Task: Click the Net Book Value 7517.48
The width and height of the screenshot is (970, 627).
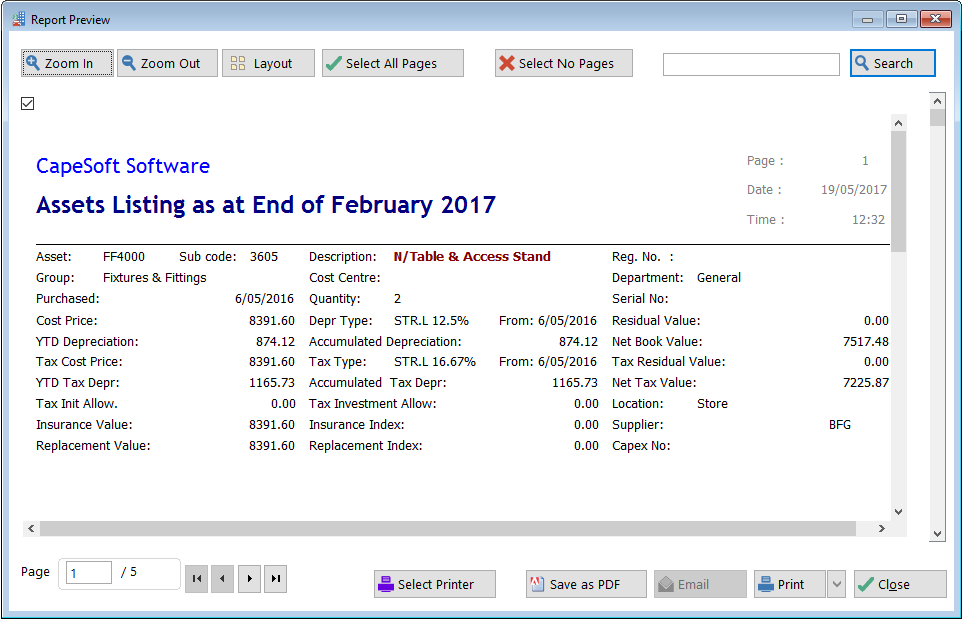Action: coord(865,341)
